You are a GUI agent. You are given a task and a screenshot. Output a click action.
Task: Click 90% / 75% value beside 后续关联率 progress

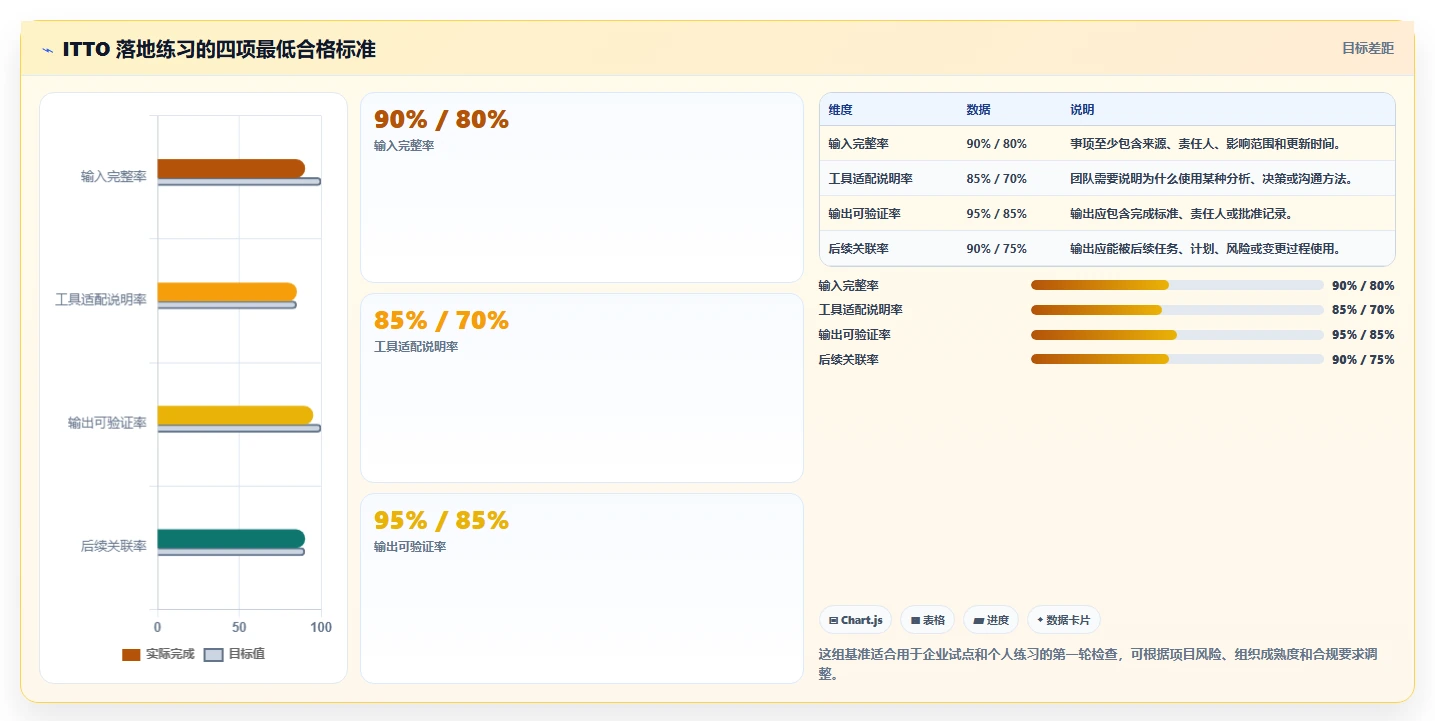click(x=1363, y=360)
